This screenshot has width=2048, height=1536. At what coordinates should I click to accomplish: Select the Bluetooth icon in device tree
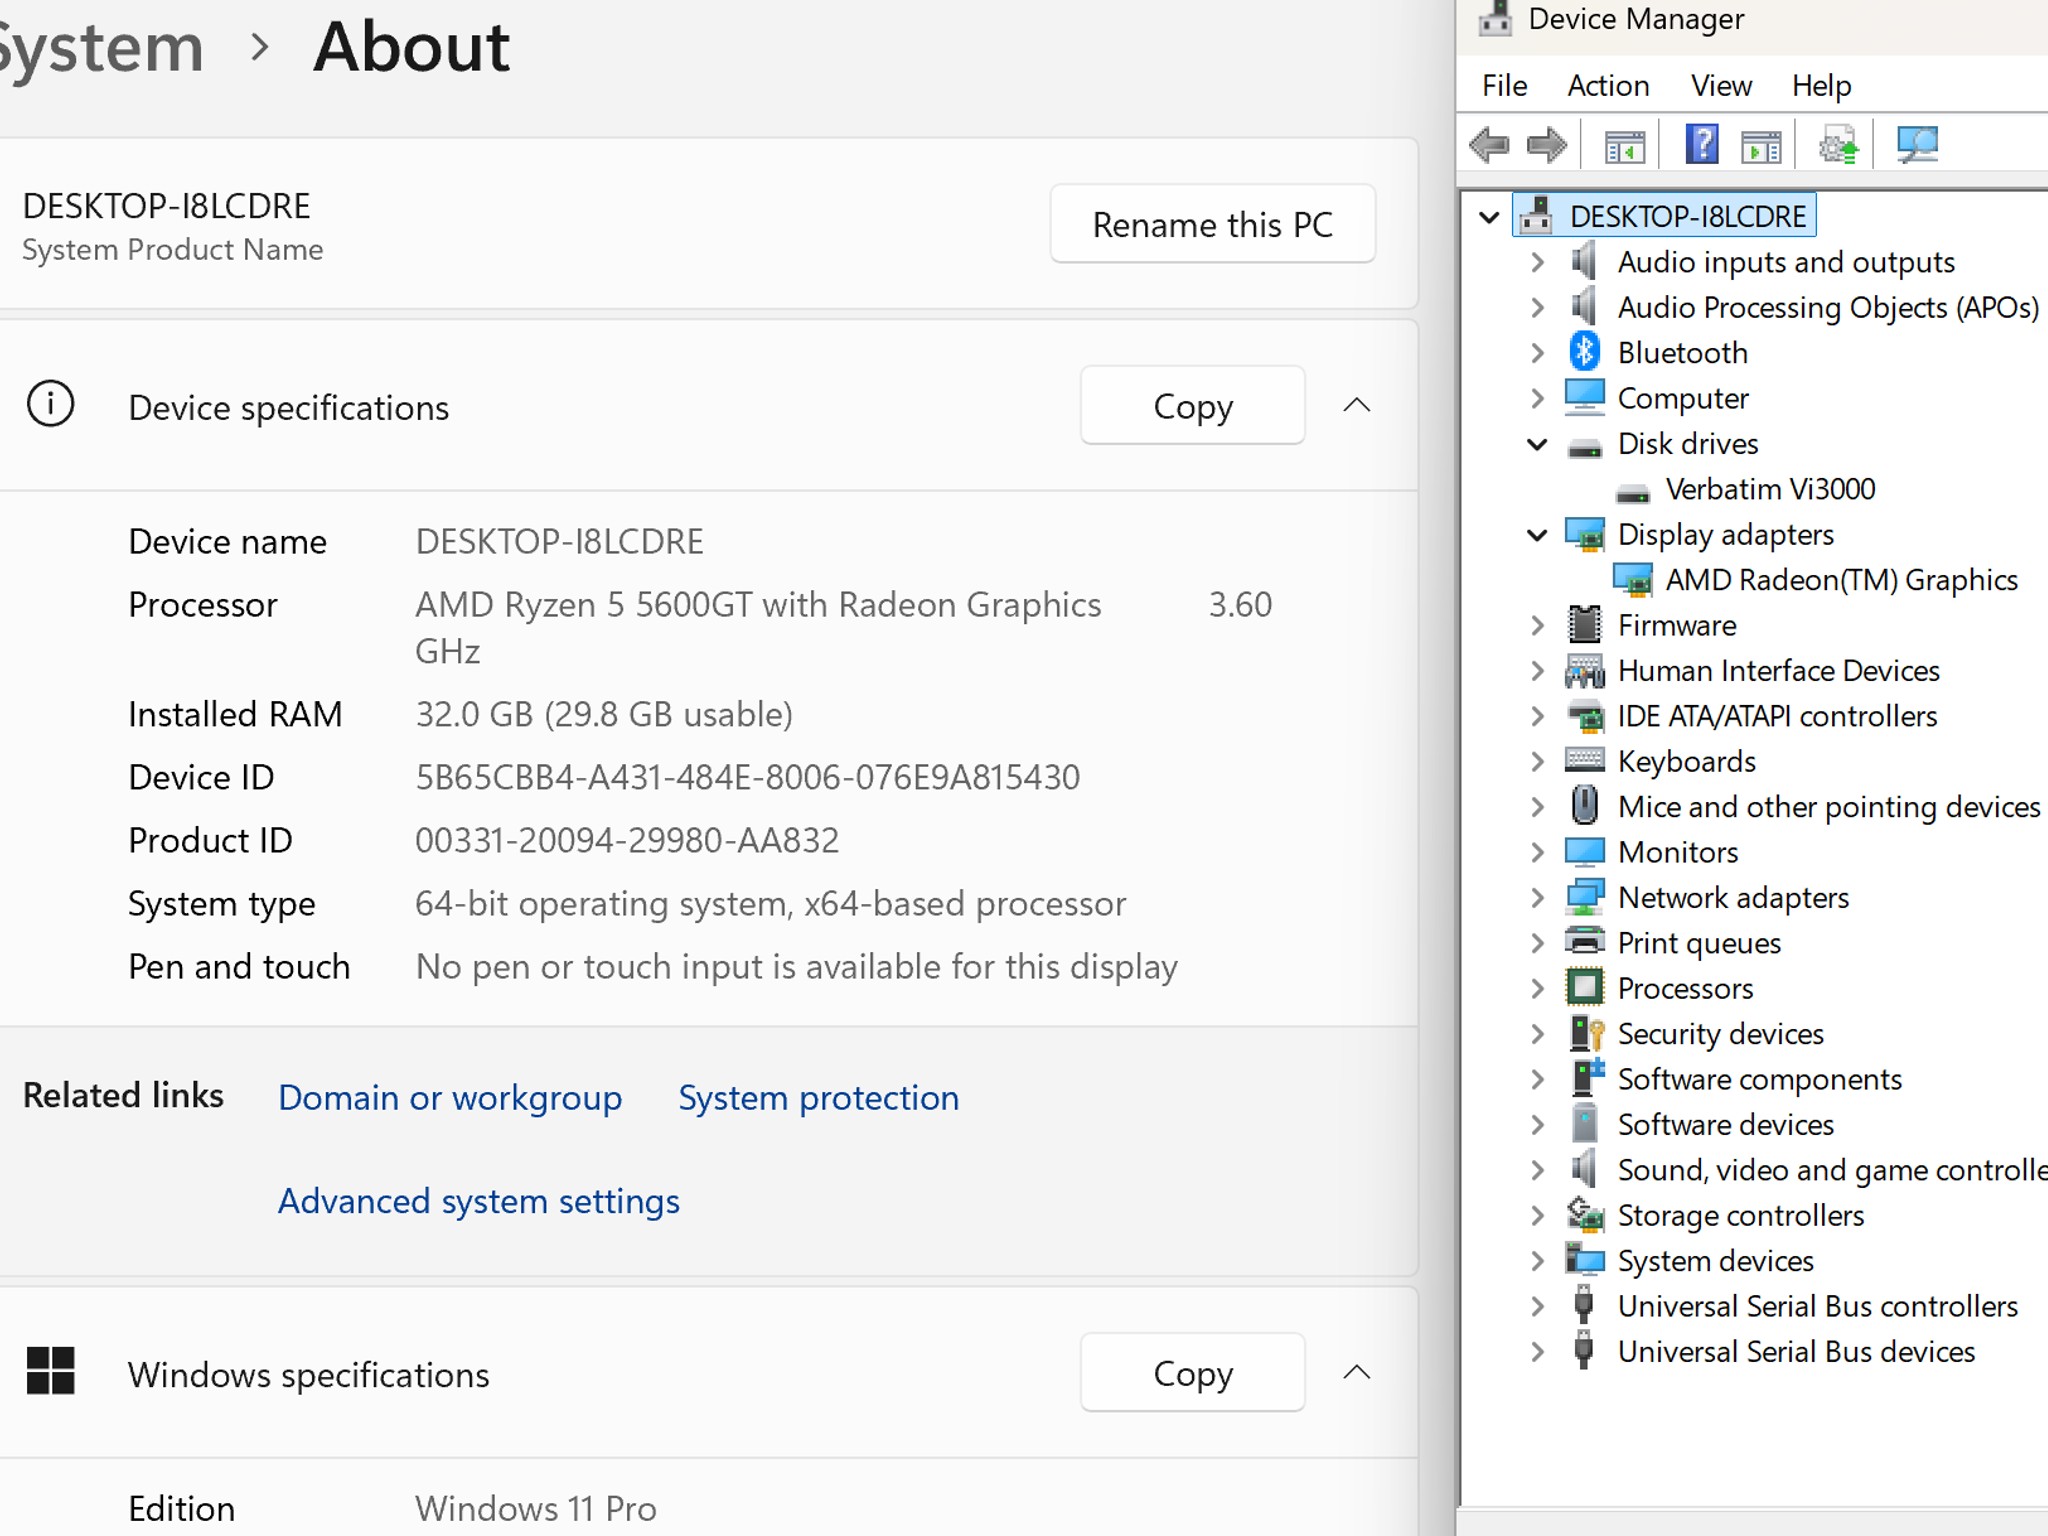[x=1584, y=352]
